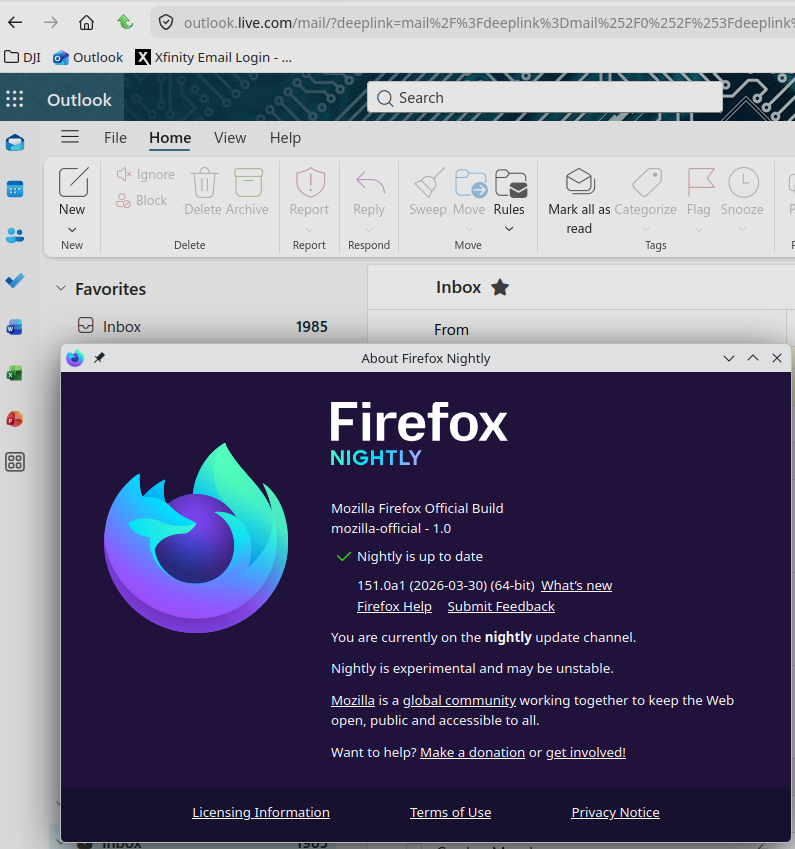Switch to the View ribbon tab
Viewport: 795px width, 849px height.
(x=230, y=138)
